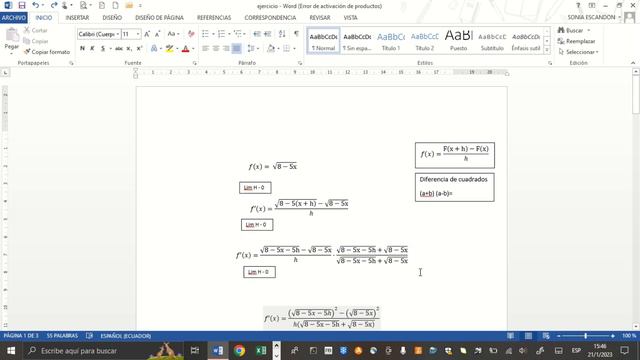Decrease font size with shrink icon
The height and width of the screenshot is (360, 640).
pyautogui.click(x=157, y=34)
